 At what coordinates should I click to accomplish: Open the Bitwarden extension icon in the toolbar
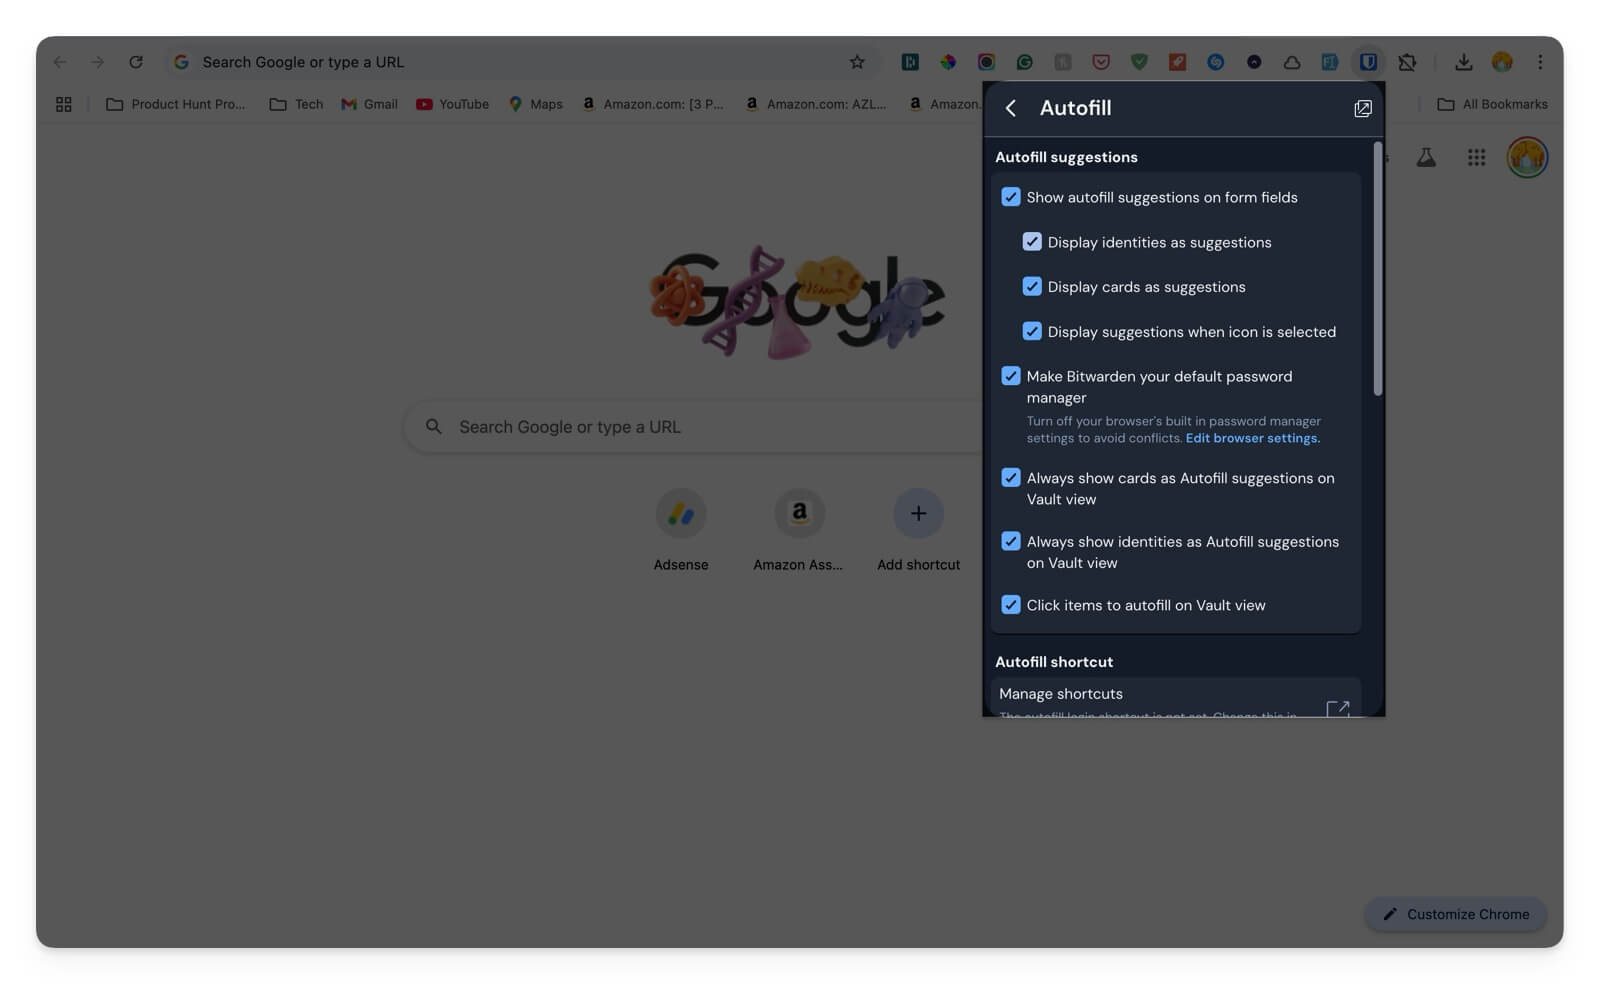point(1368,62)
